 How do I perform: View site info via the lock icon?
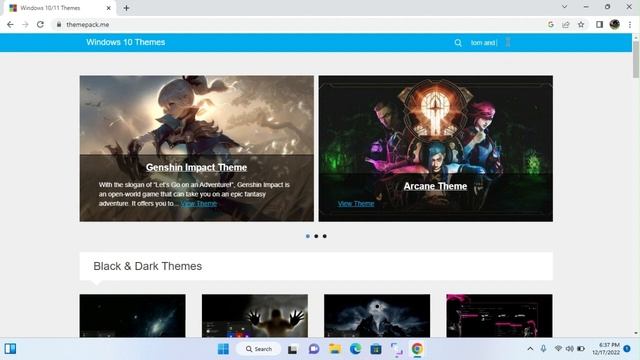59,24
